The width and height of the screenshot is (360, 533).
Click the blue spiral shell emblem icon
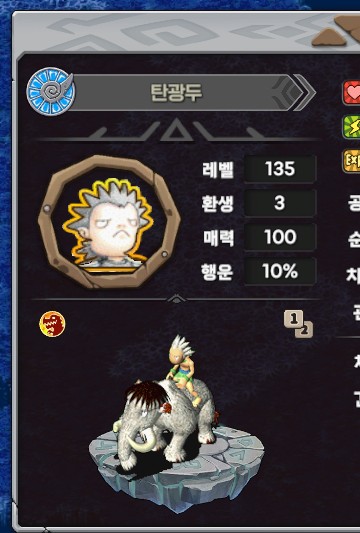click(51, 91)
